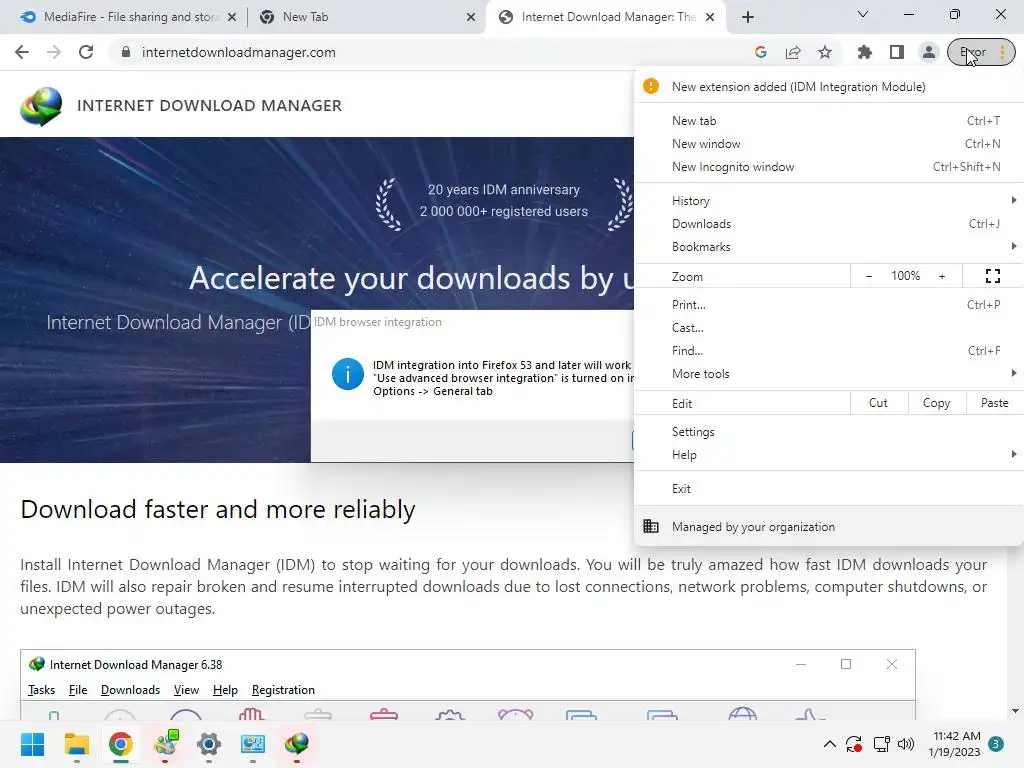The width and height of the screenshot is (1024, 768).
Task: Click the notification badge showing 3
Action: pyautogui.click(x=996, y=744)
